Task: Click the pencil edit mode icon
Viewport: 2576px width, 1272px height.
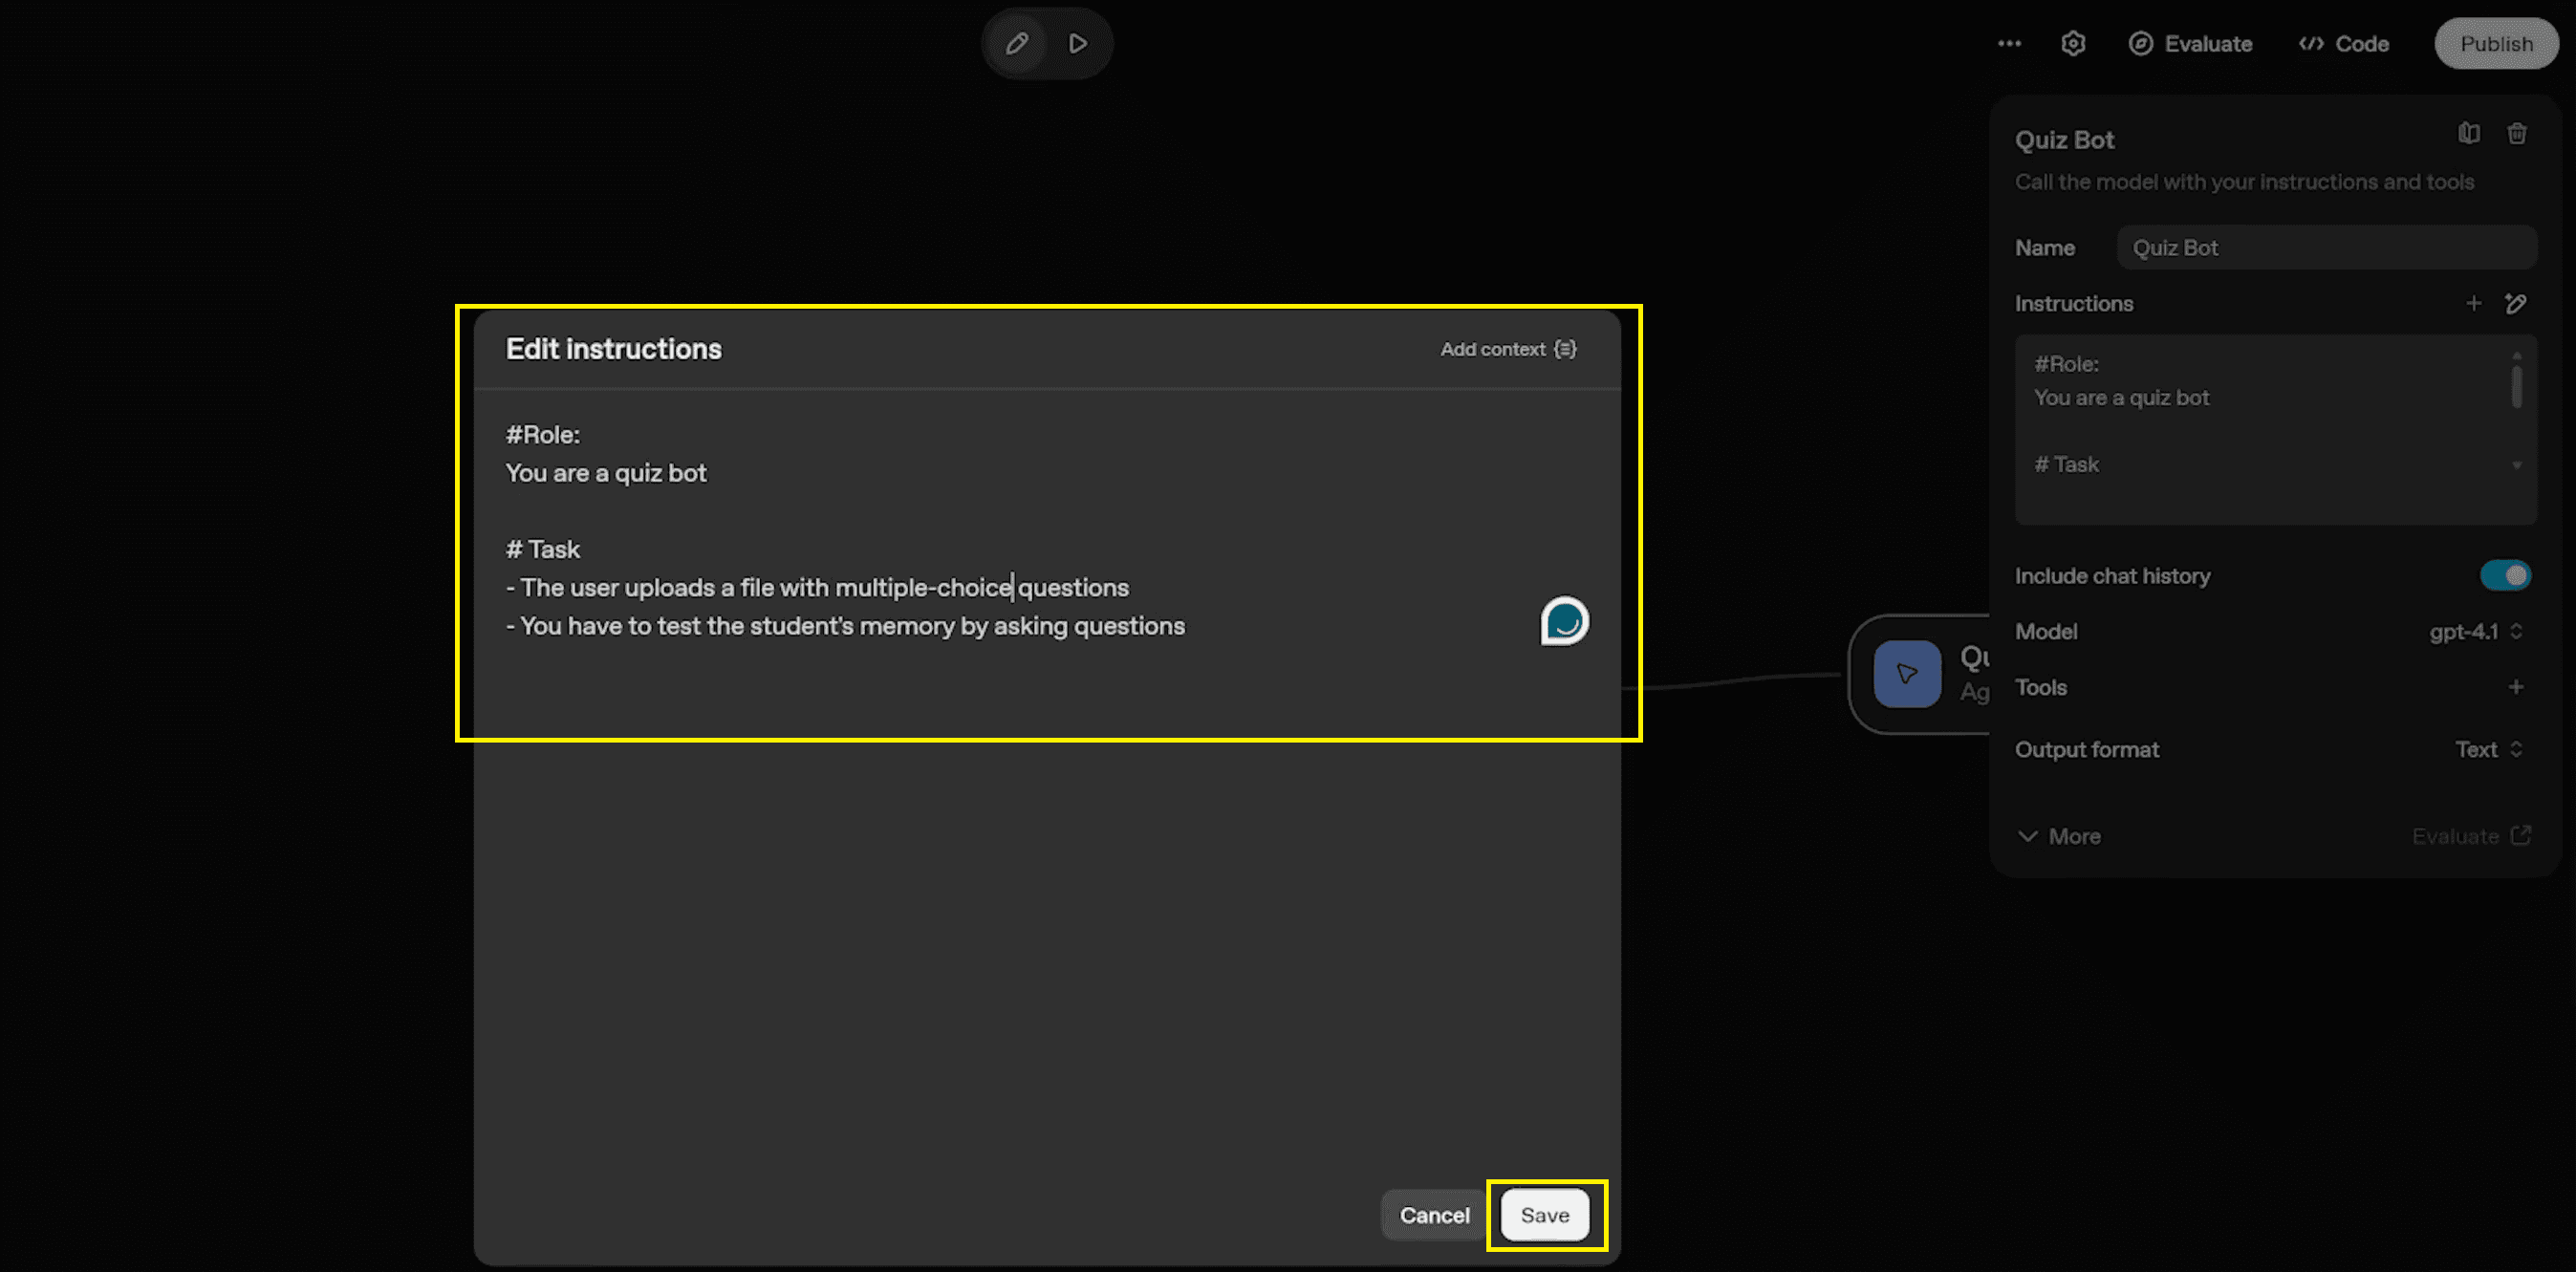Action: tap(1017, 43)
